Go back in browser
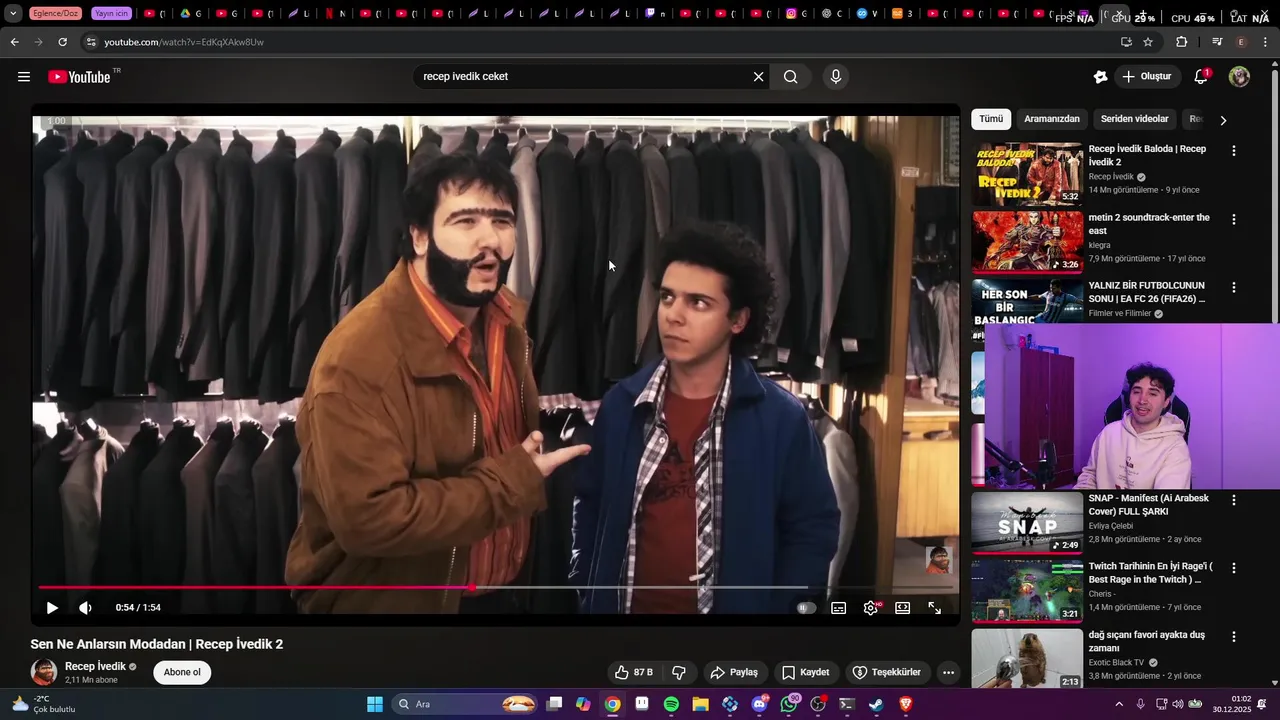The height and width of the screenshot is (720, 1280). [14, 42]
